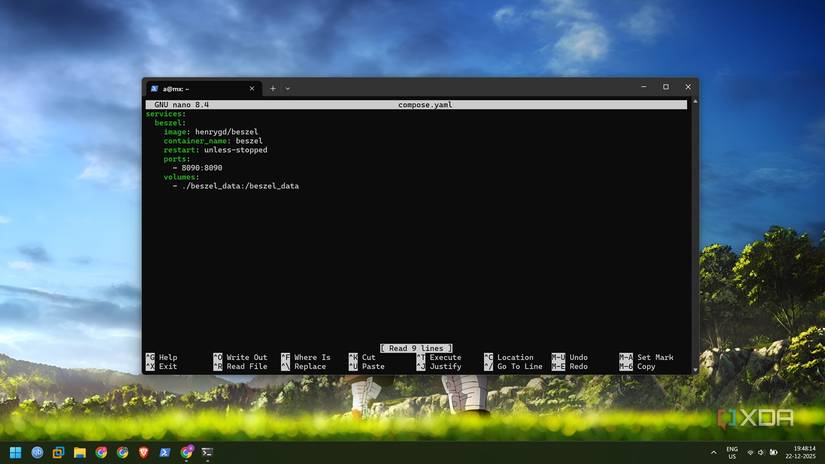The image size is (825, 464).
Task: Click the ^C Location shortcut label
Action: [x=509, y=357]
